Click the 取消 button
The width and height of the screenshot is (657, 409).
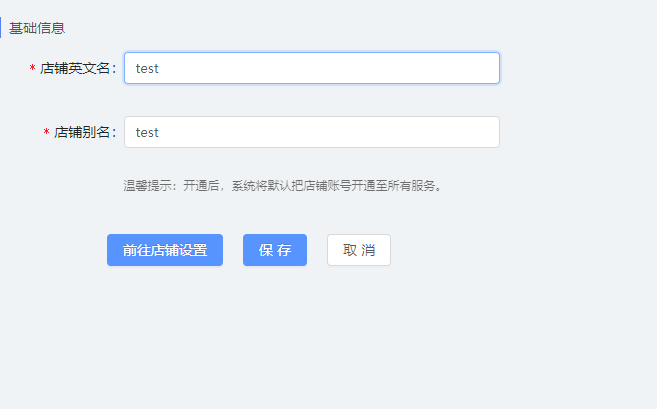(359, 250)
